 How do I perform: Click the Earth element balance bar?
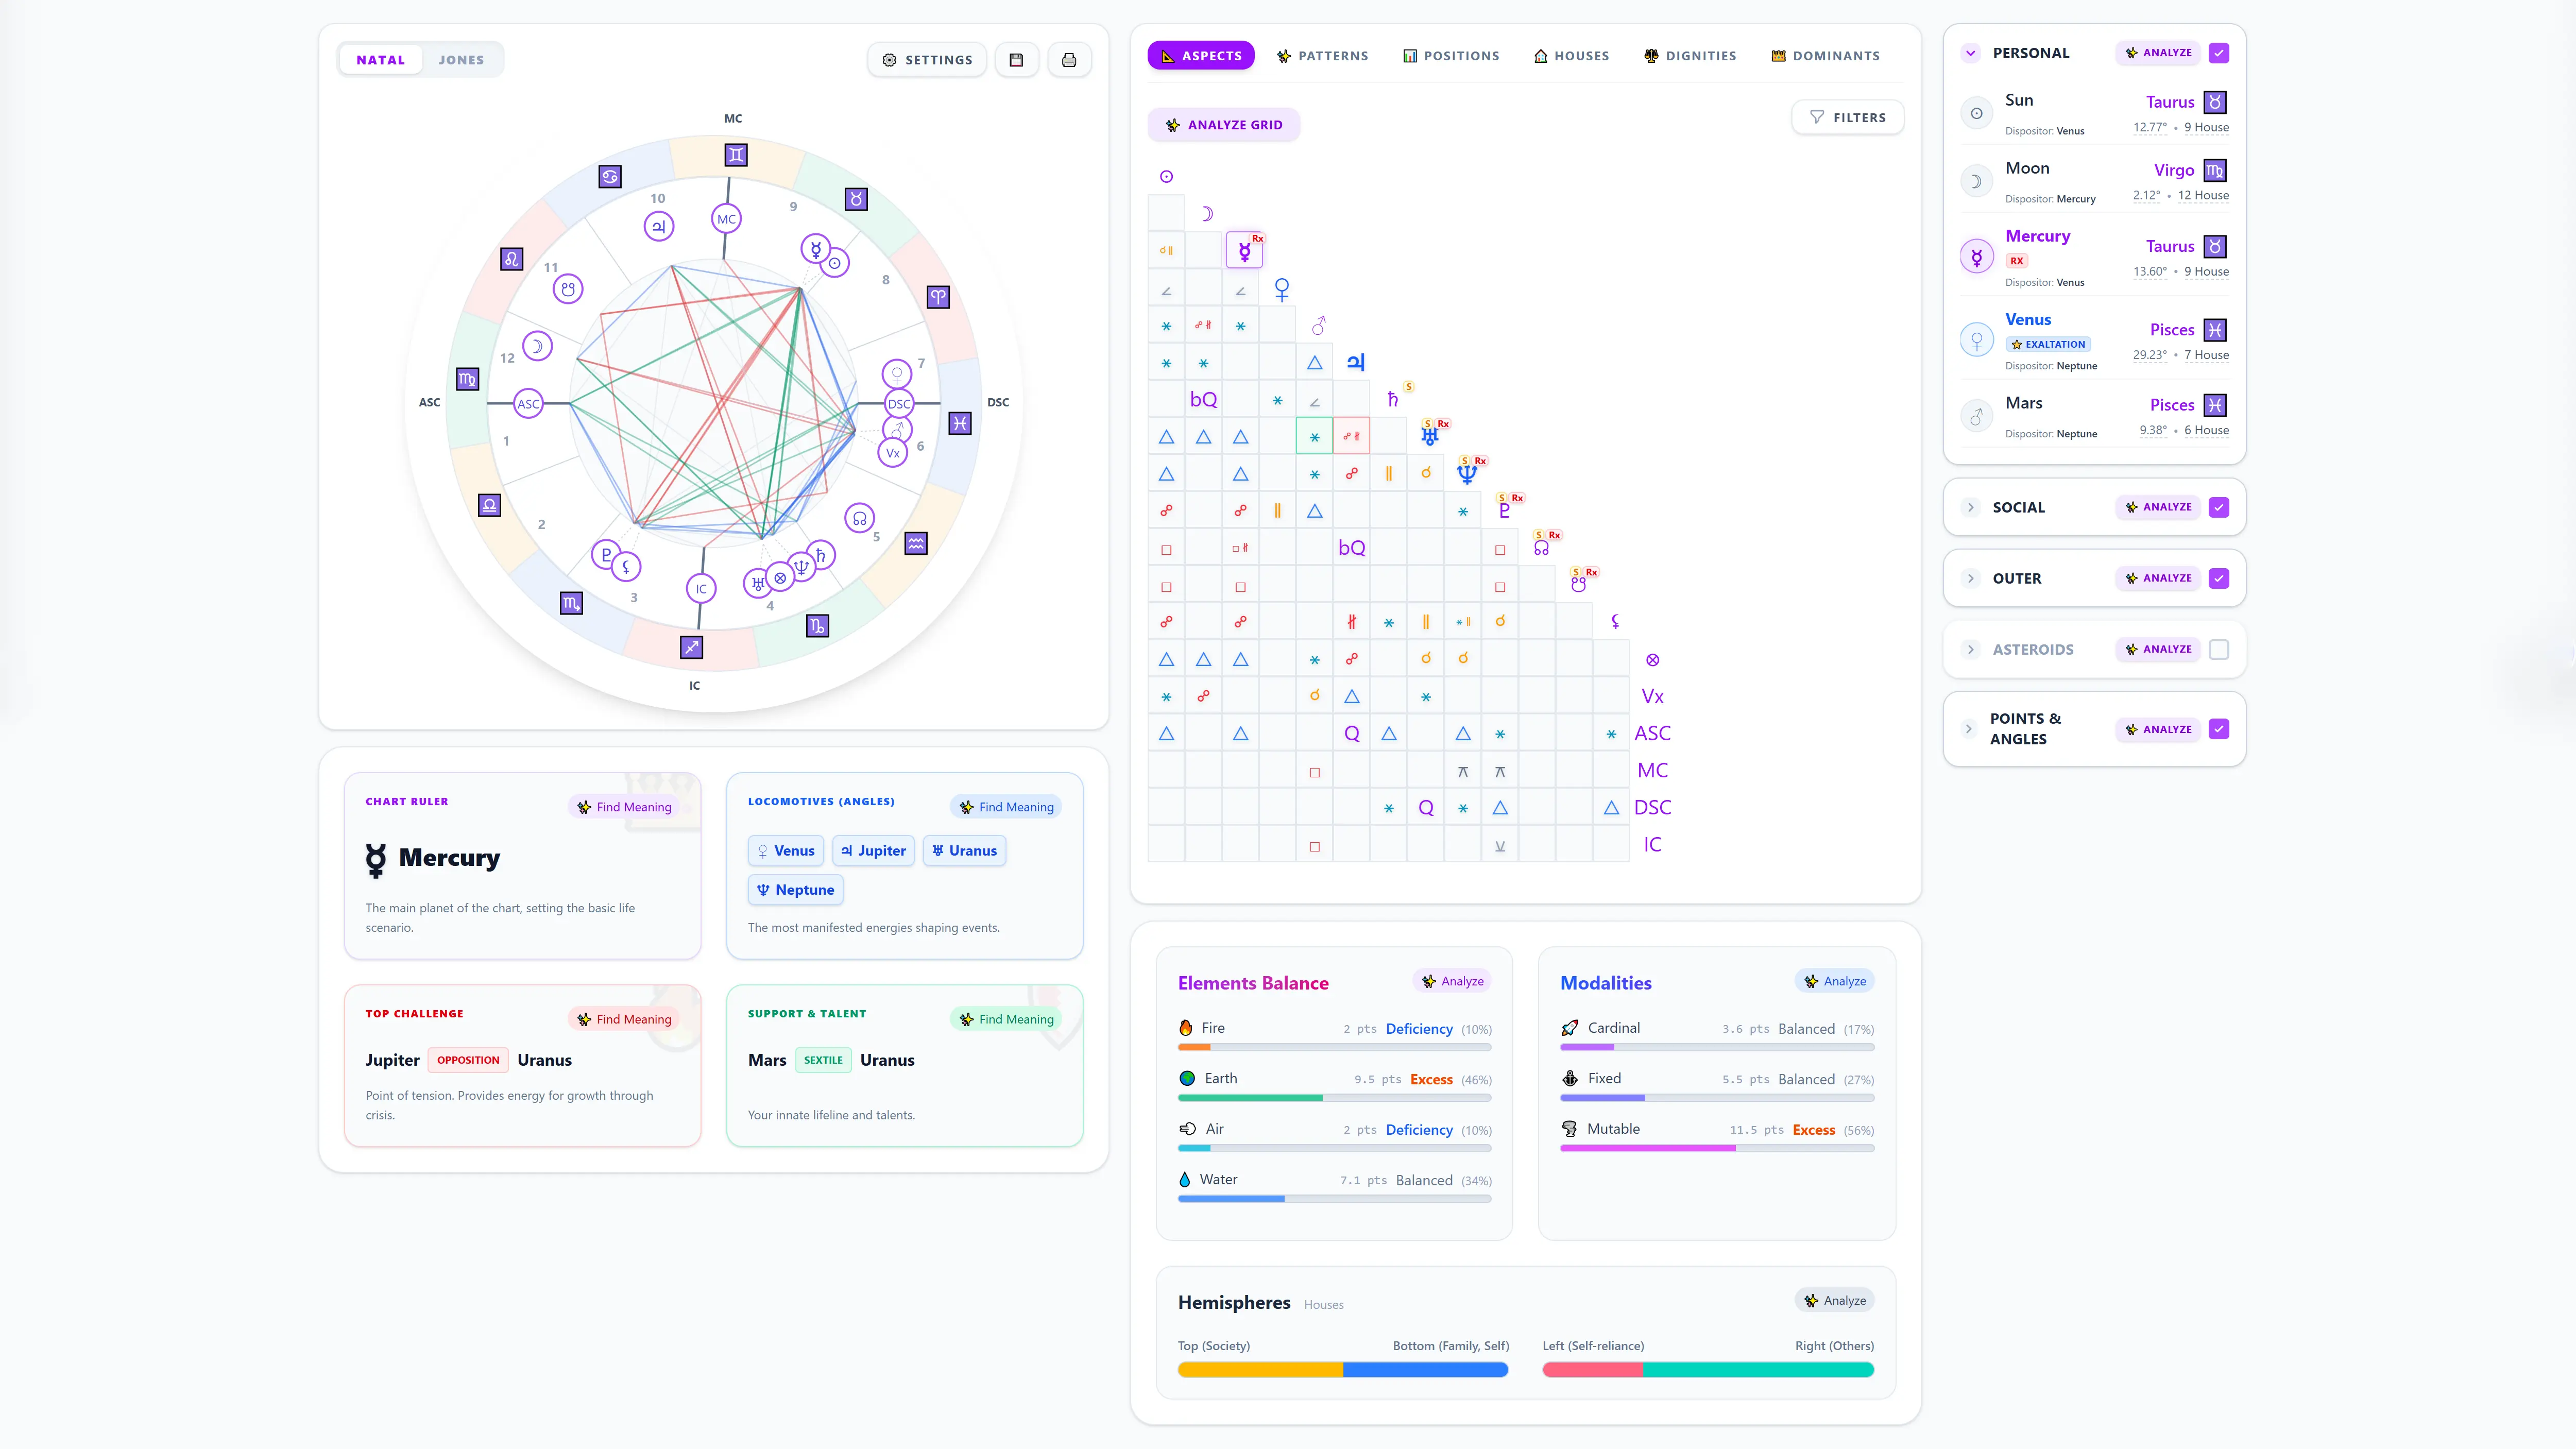click(x=1334, y=1098)
